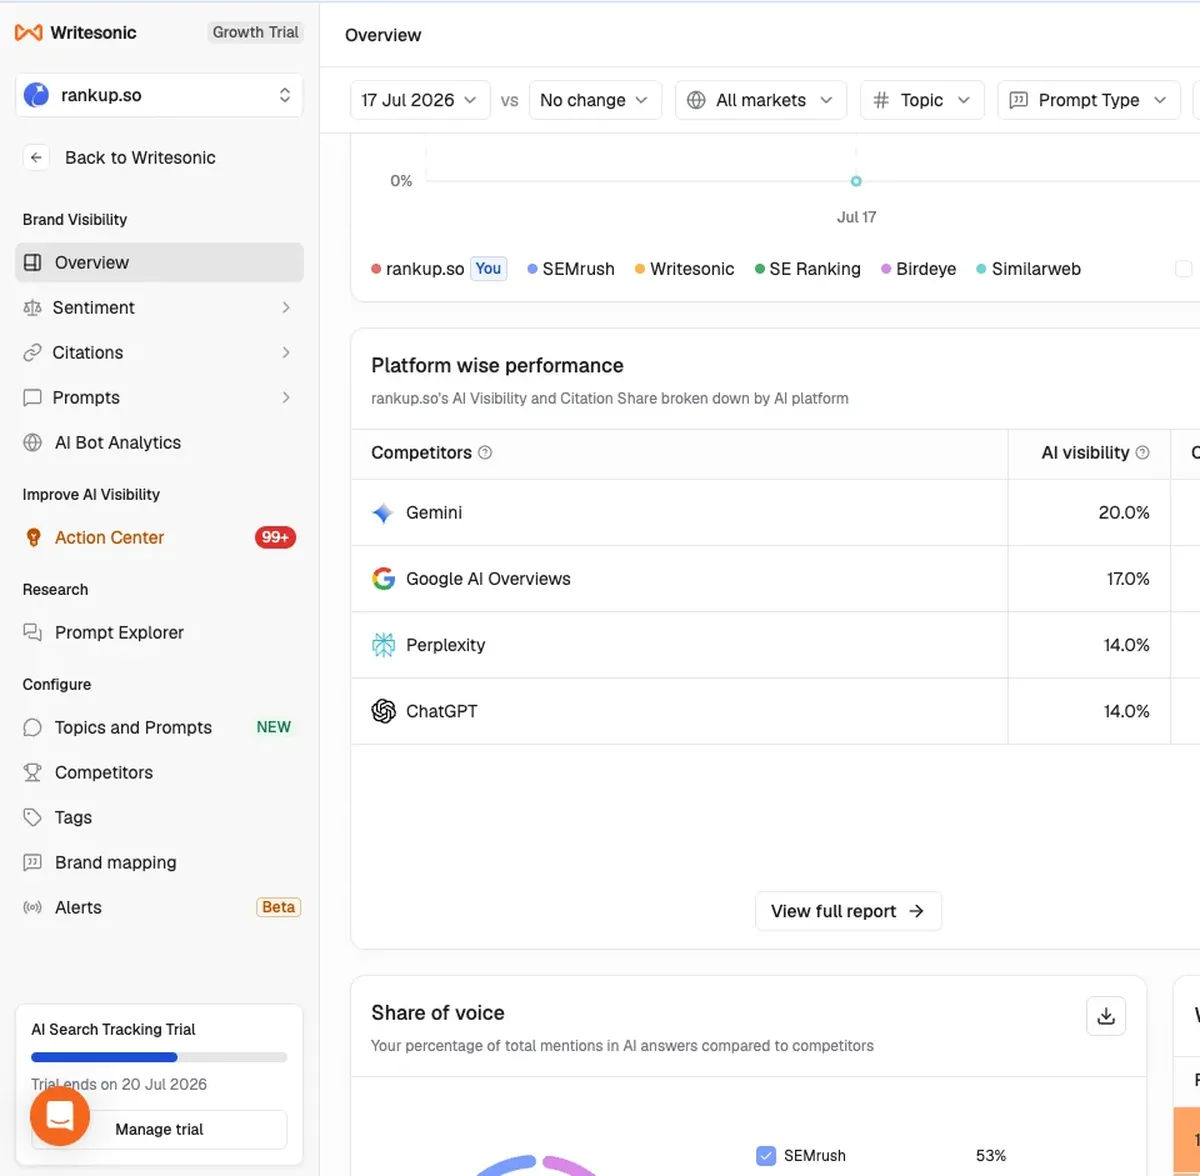Click Back to Writesonic link

[x=140, y=158]
